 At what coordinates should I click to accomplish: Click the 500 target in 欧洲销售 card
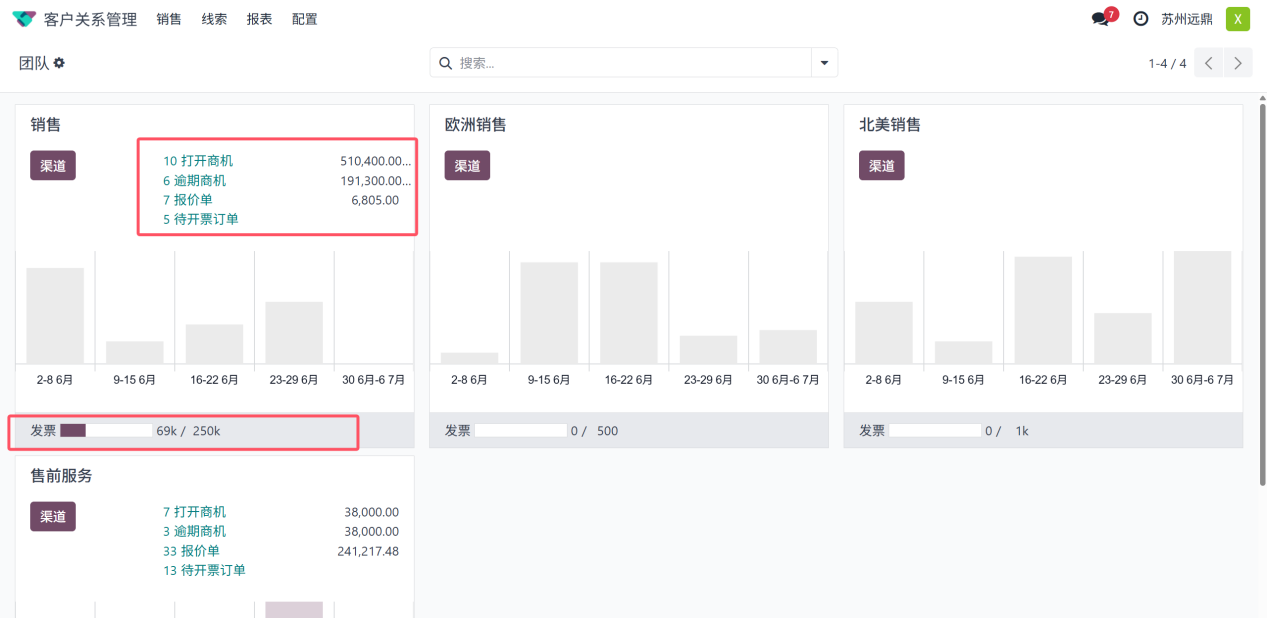(x=608, y=431)
